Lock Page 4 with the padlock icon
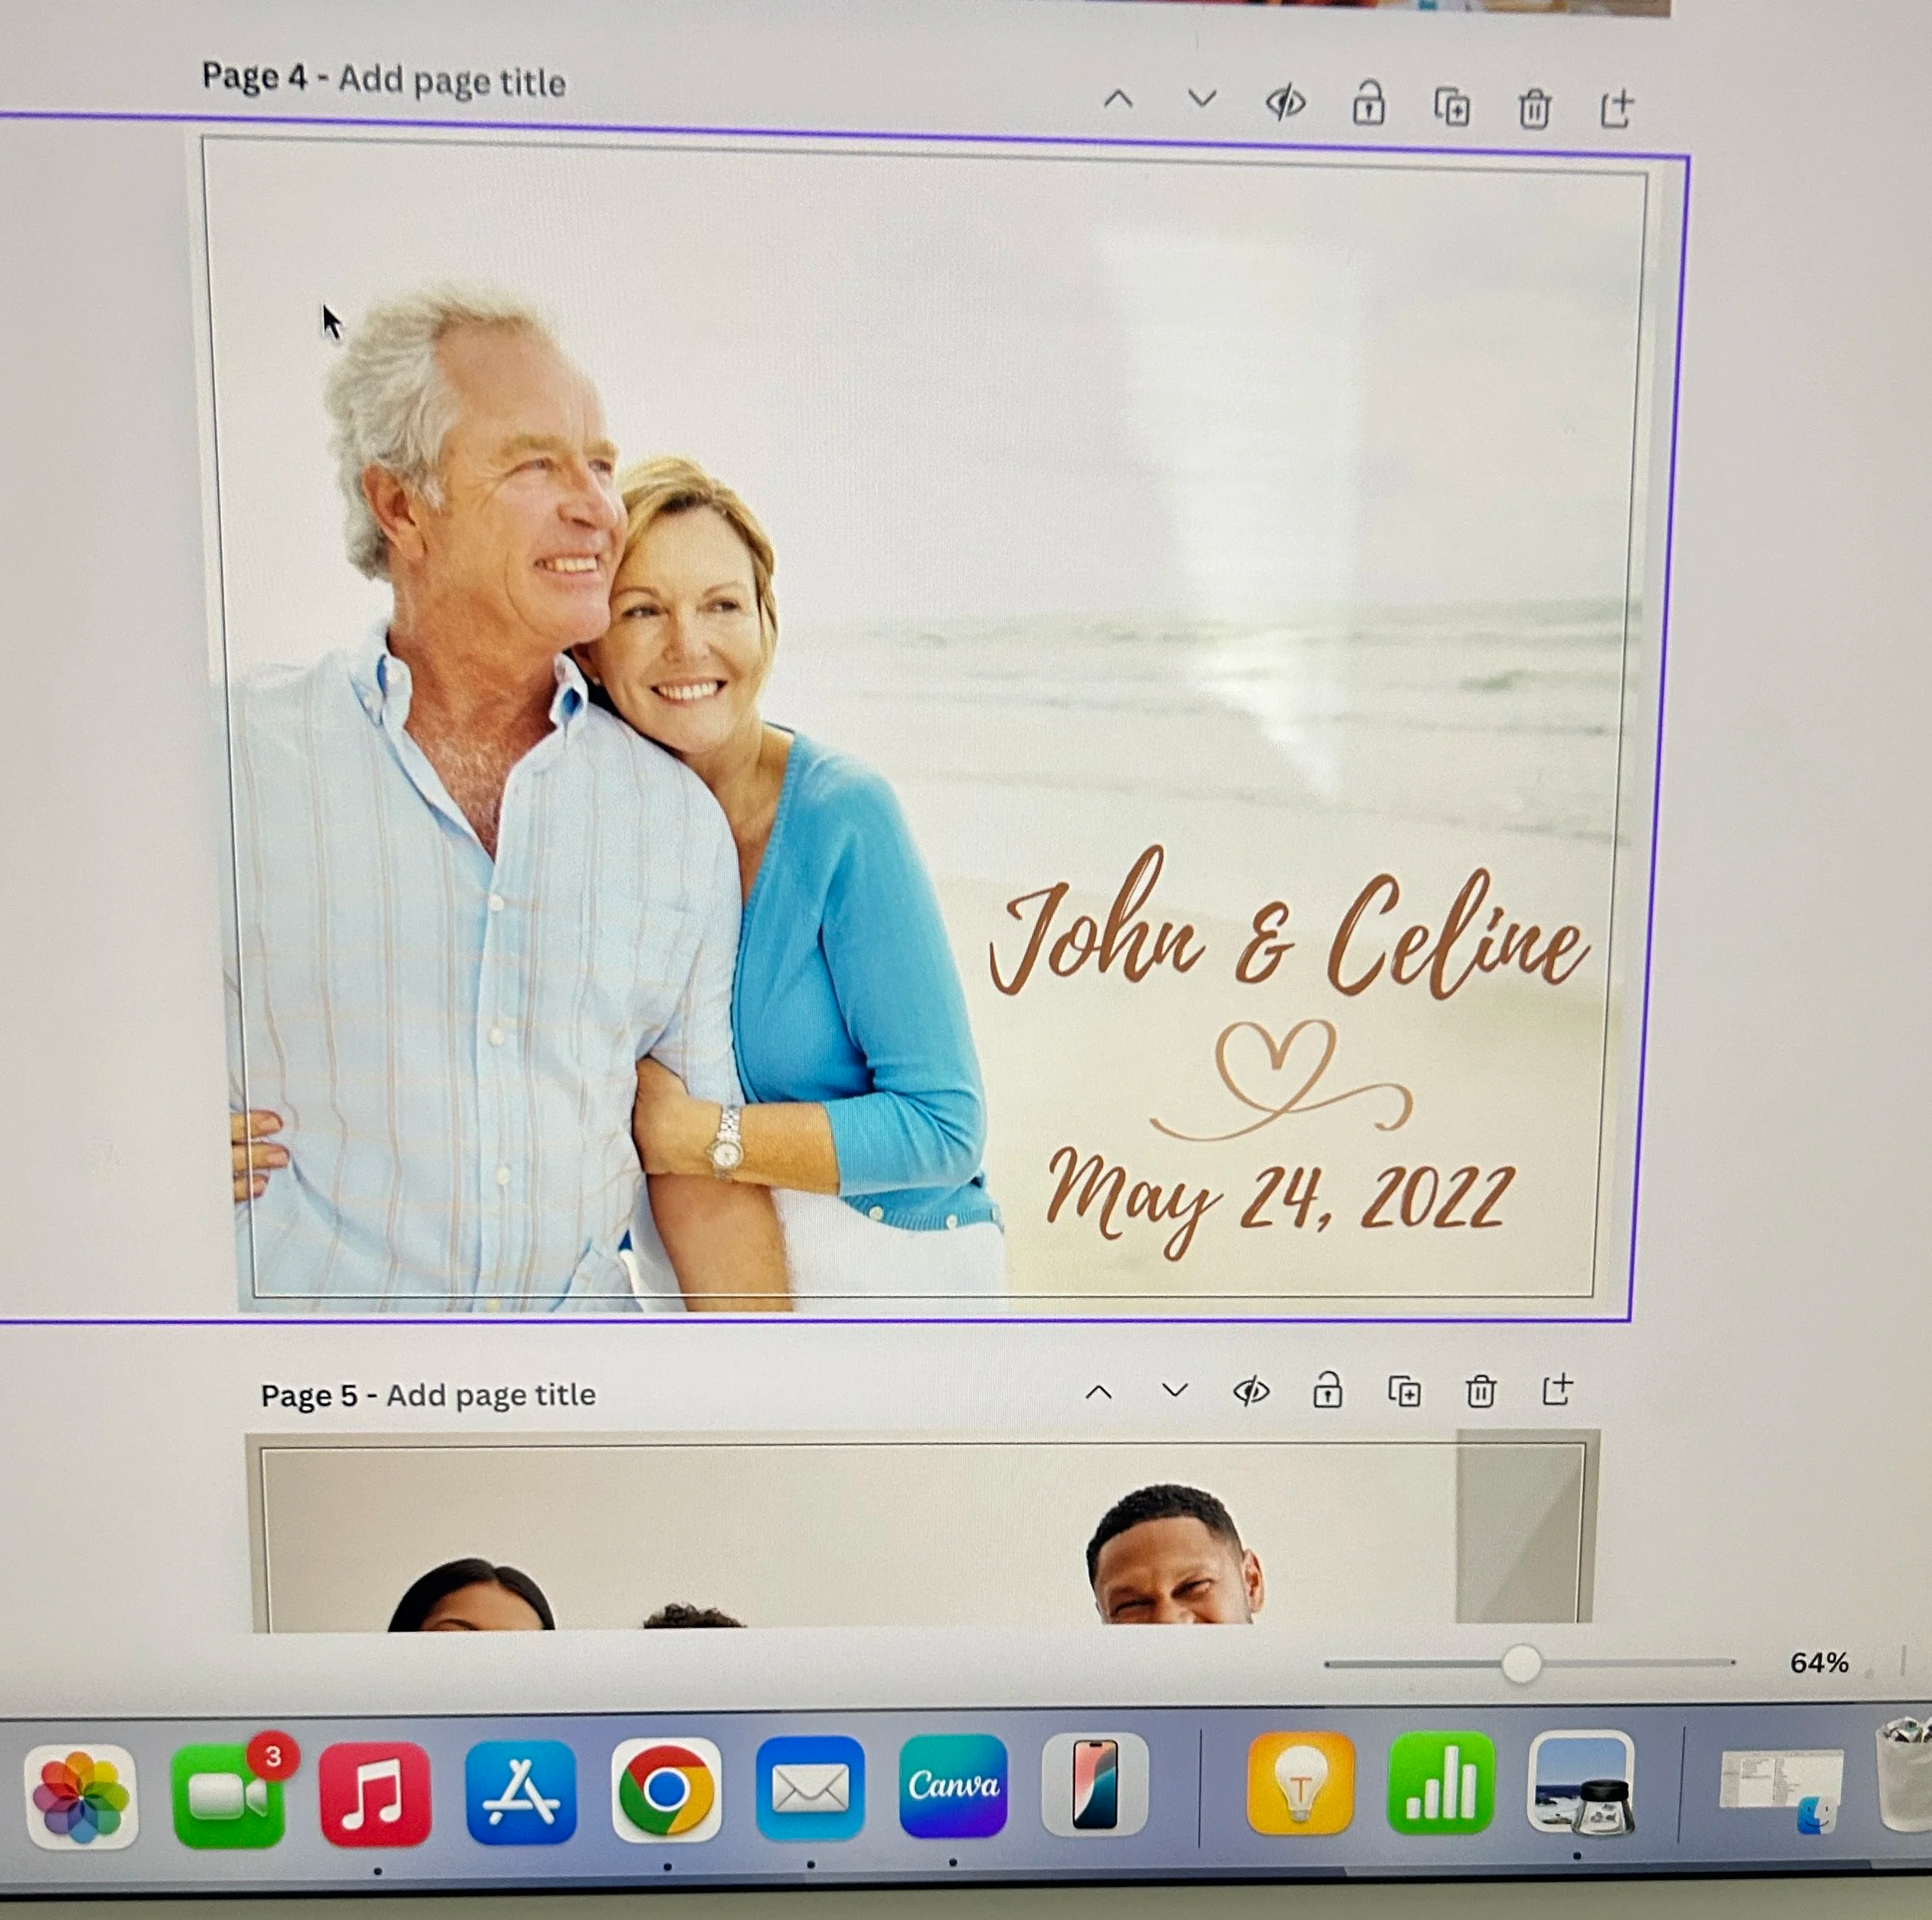Viewport: 1932px width, 1920px height. point(1368,104)
